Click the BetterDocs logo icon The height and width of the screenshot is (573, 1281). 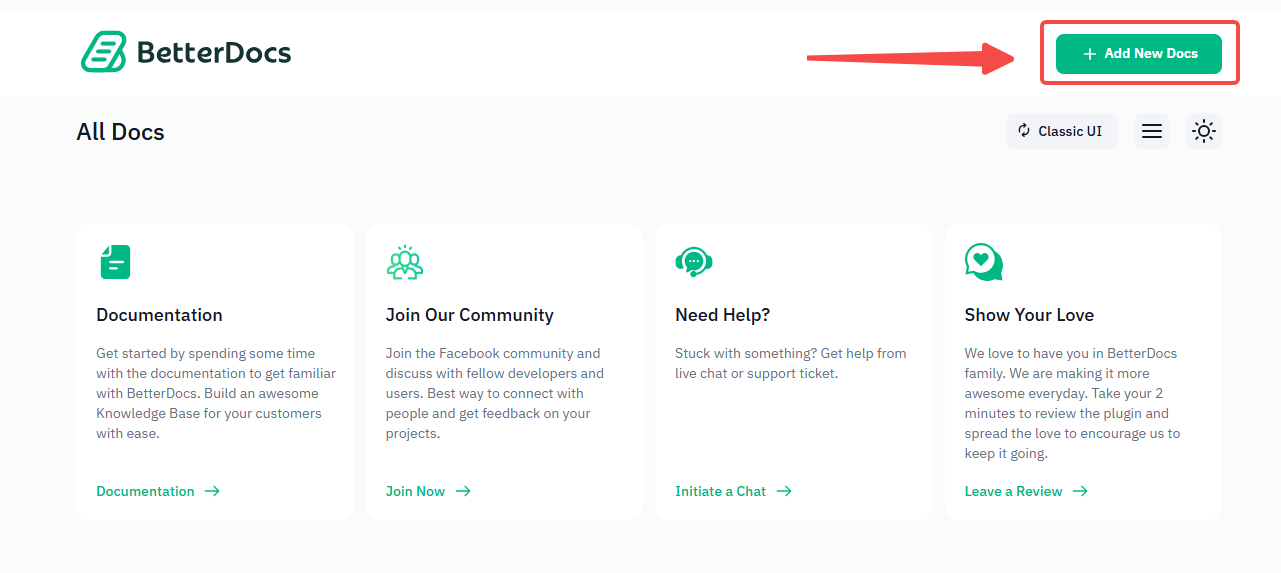(103, 52)
